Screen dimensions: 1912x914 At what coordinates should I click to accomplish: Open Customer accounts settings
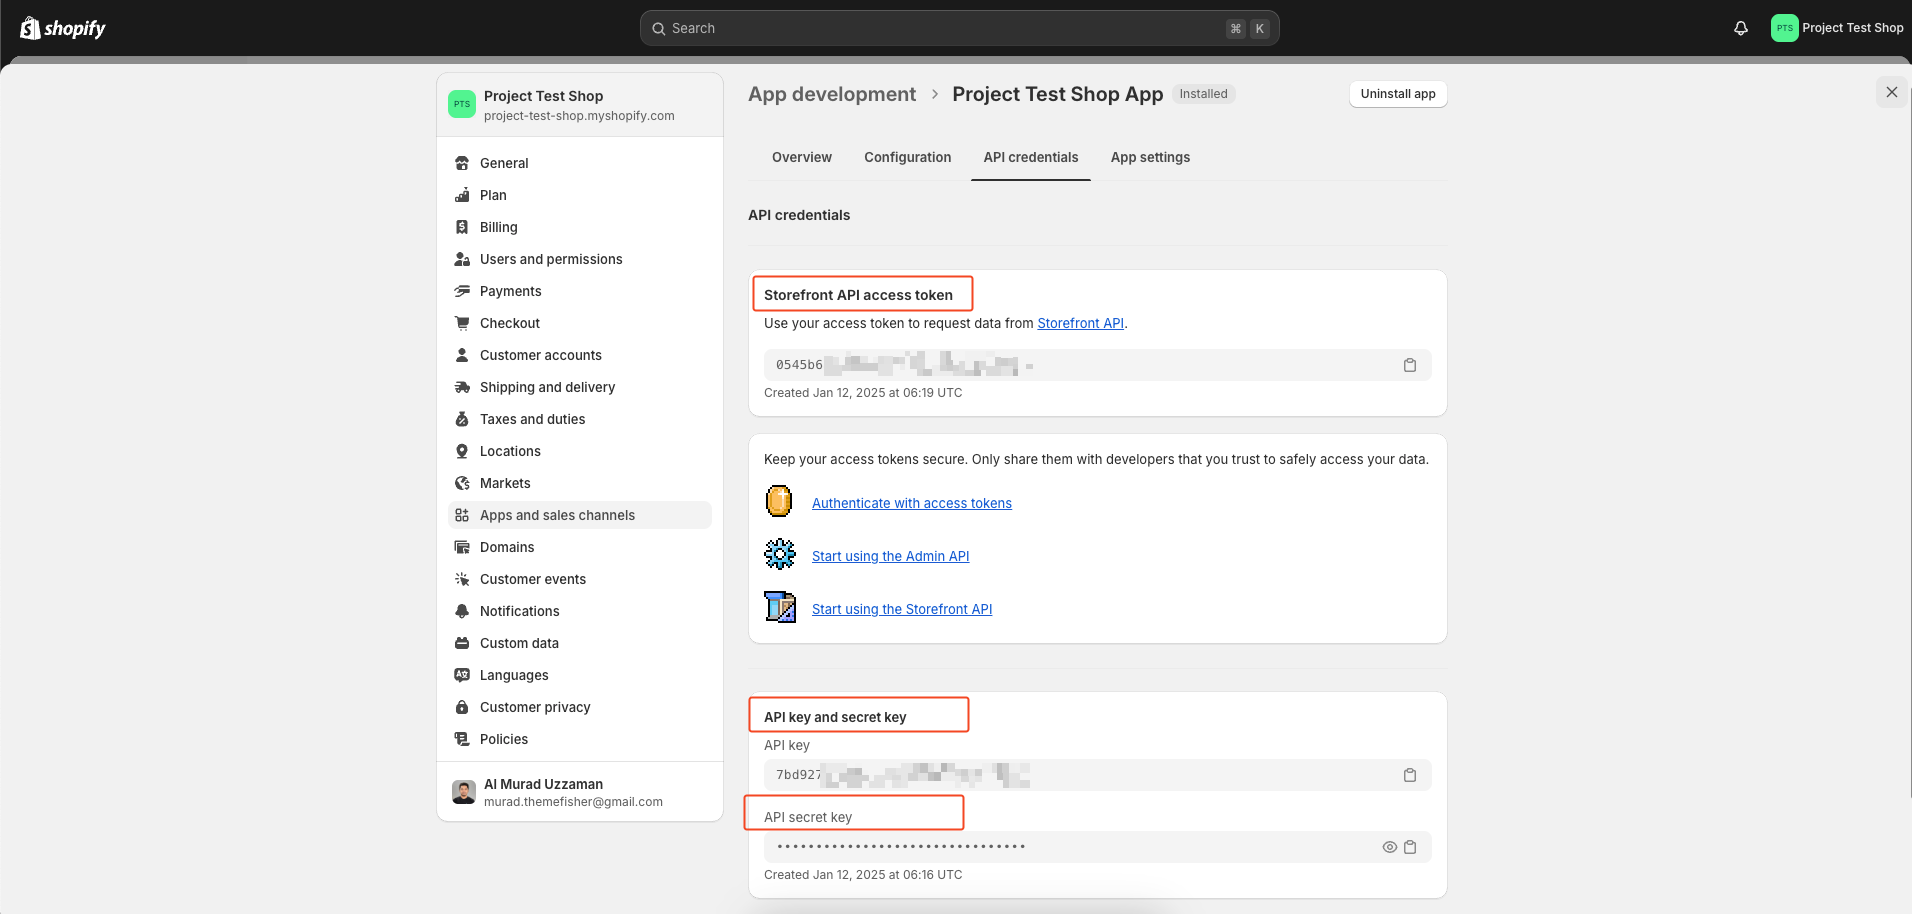(580, 355)
